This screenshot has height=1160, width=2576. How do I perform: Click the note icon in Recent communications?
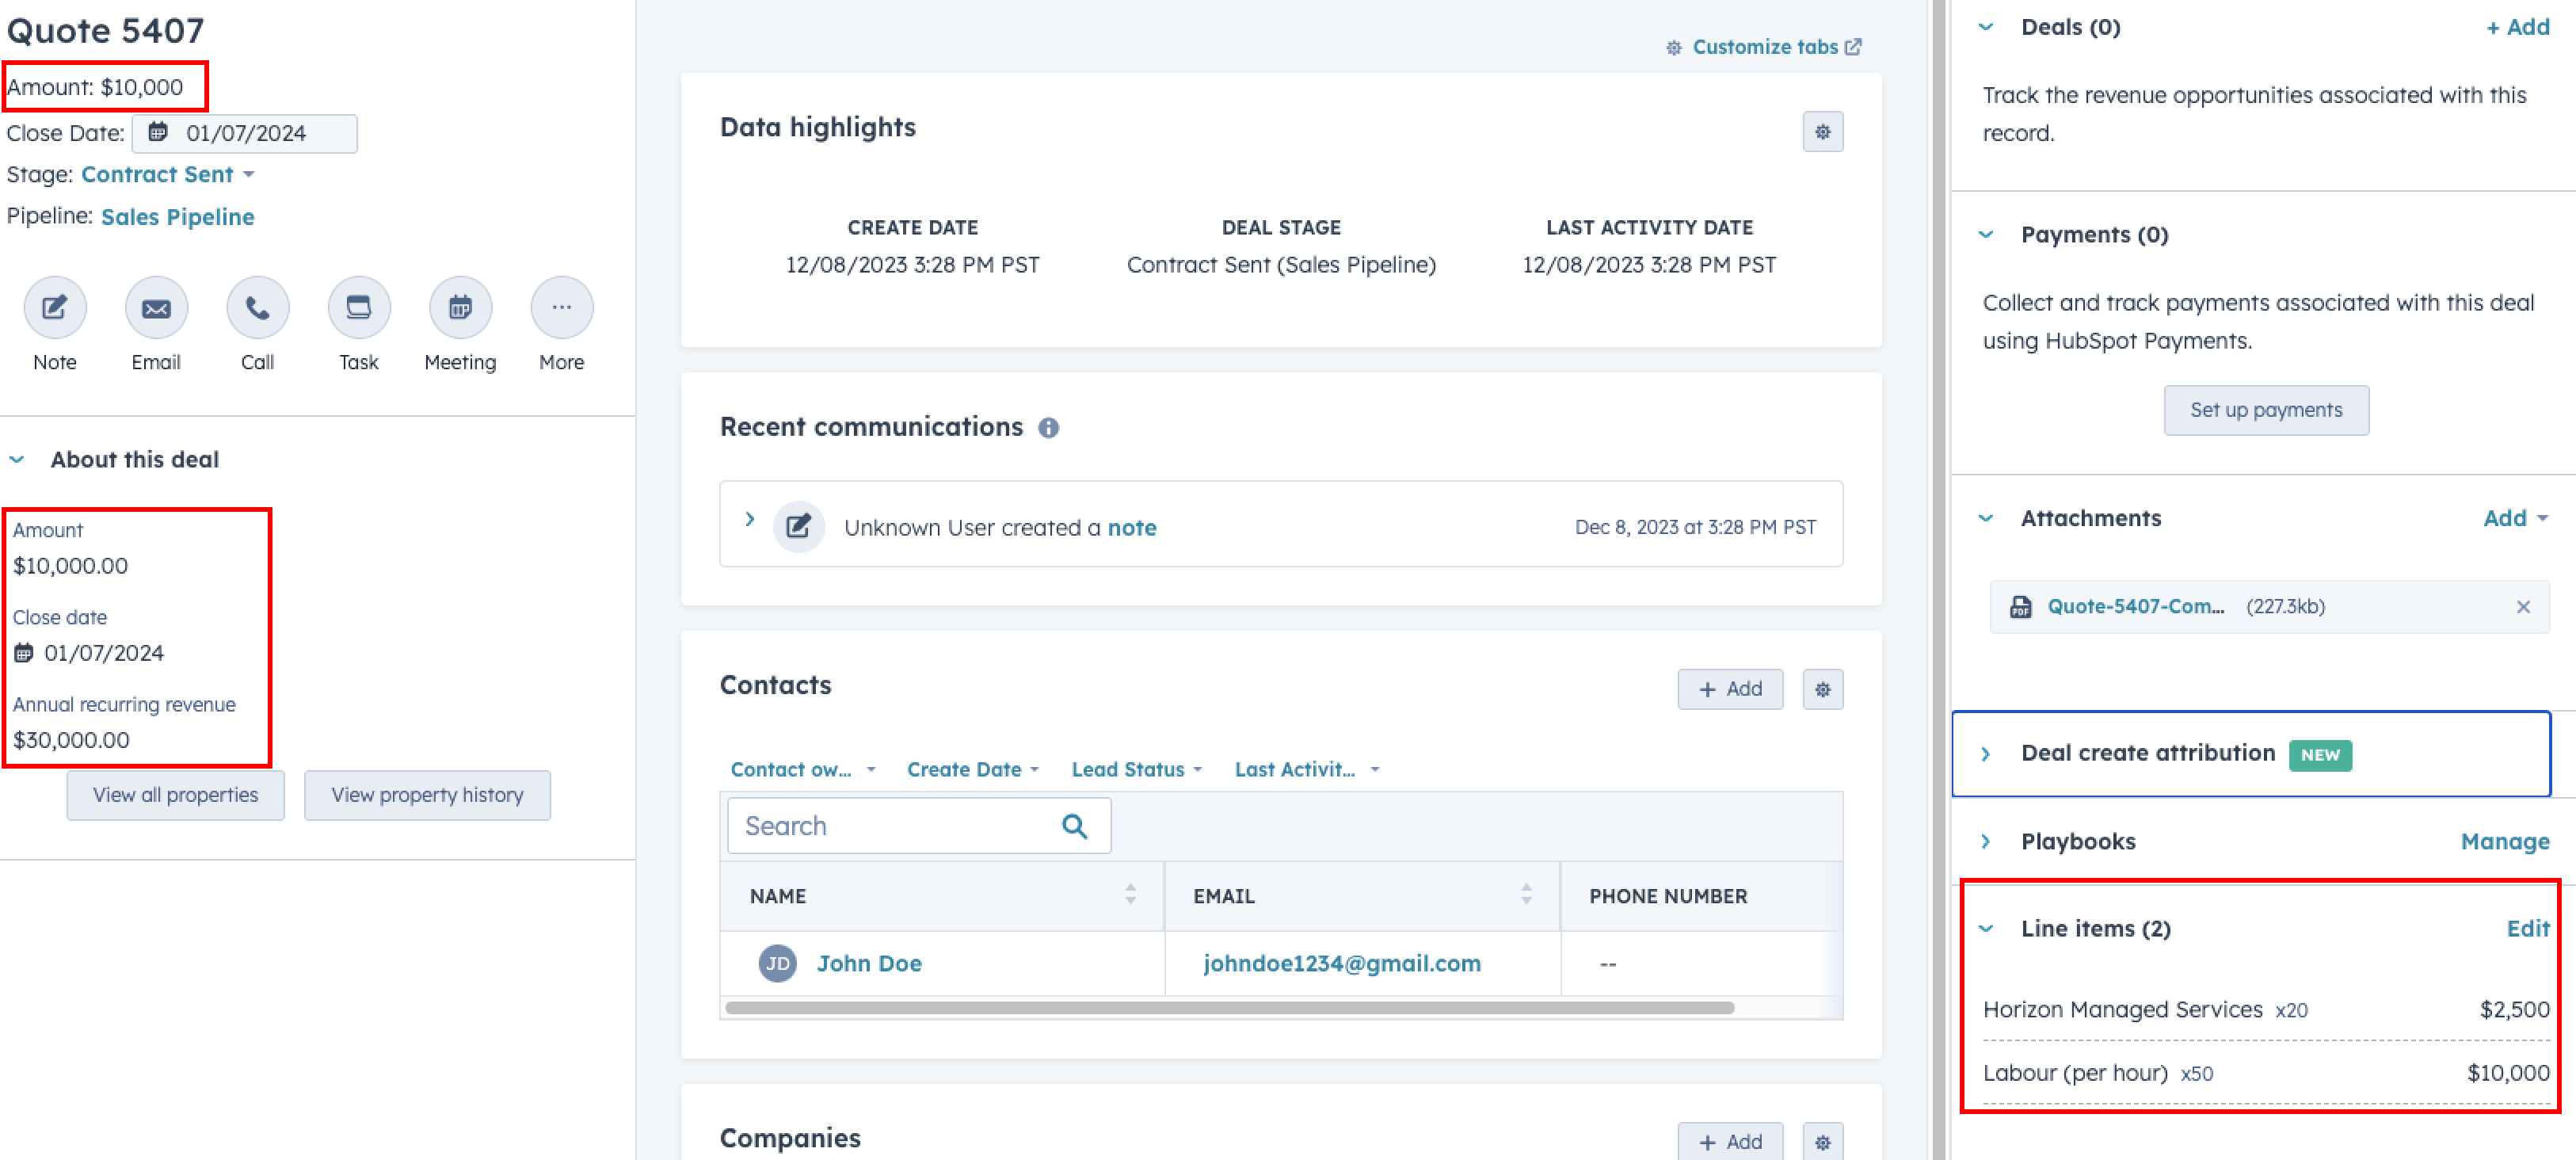click(798, 526)
